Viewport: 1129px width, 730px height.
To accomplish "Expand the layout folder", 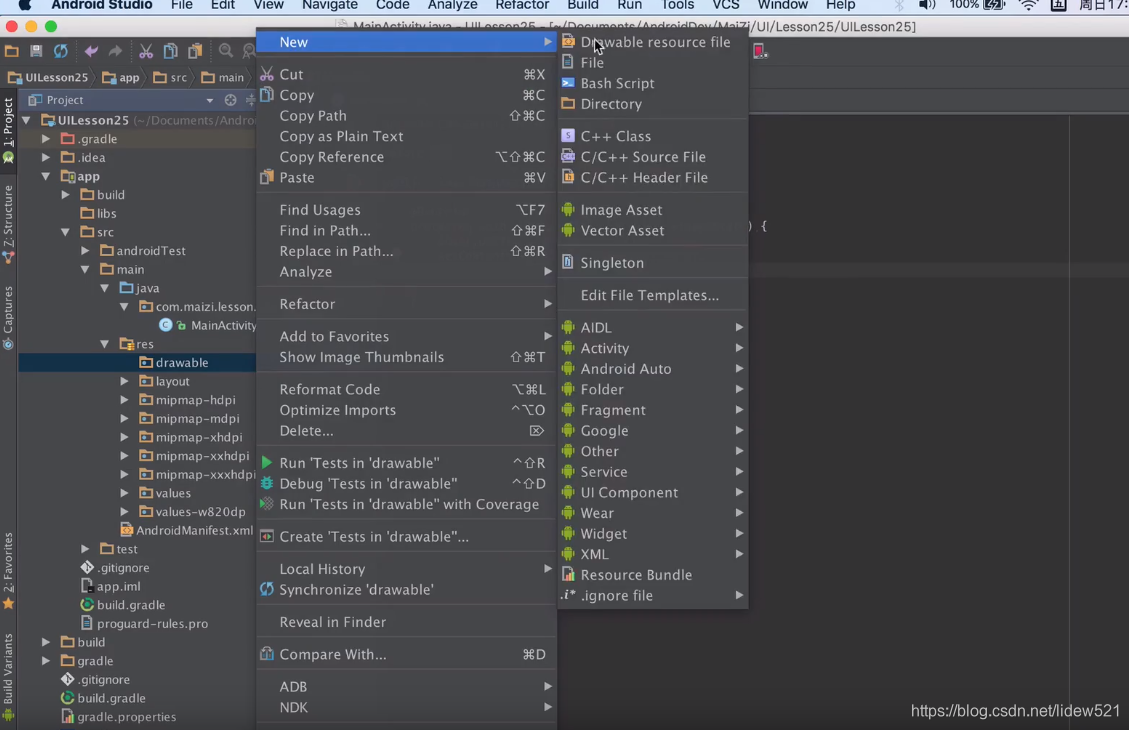I will click(x=125, y=381).
